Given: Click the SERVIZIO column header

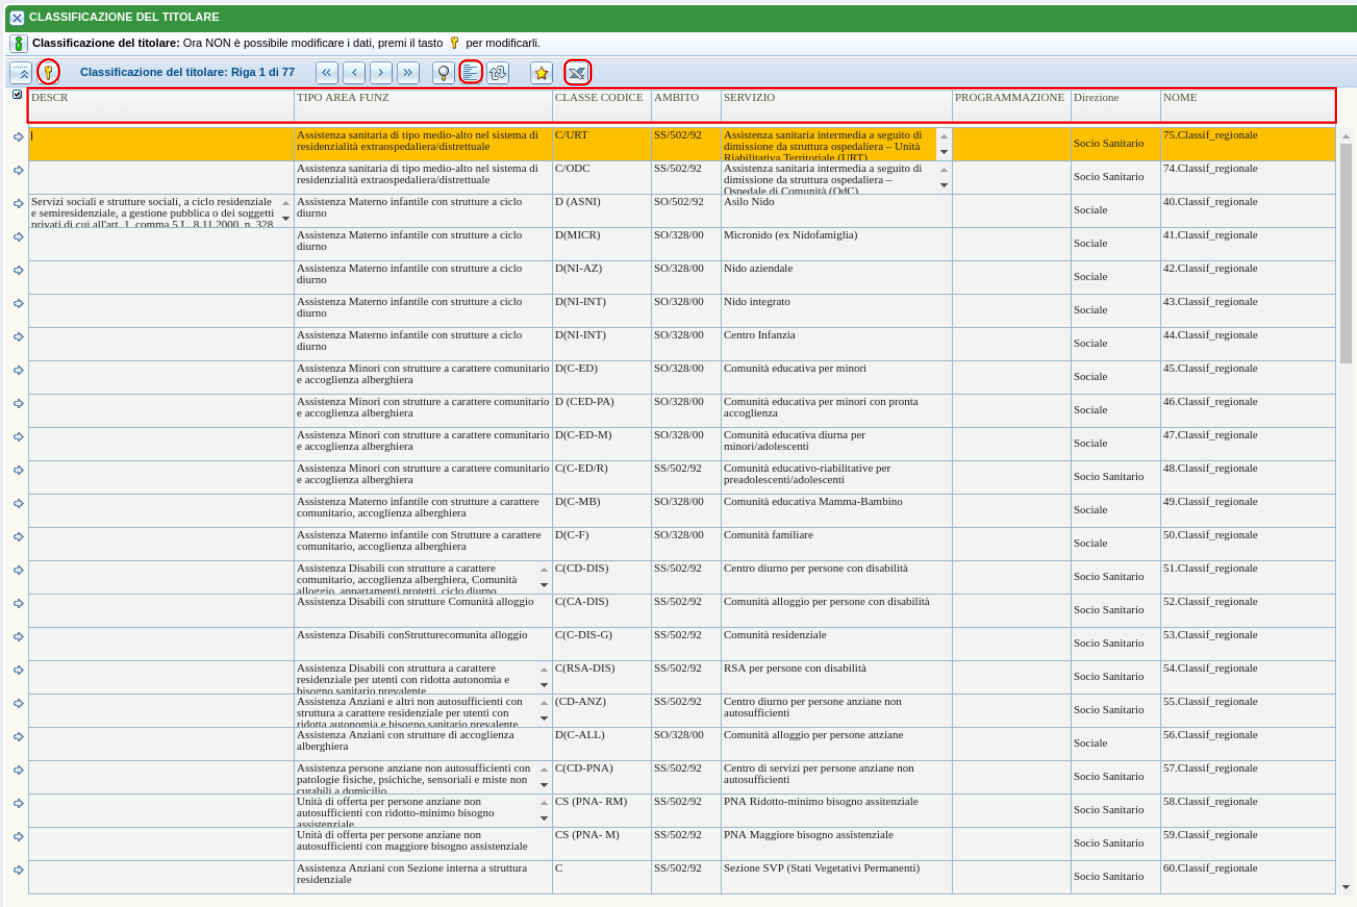Looking at the screenshot, I should 749,98.
